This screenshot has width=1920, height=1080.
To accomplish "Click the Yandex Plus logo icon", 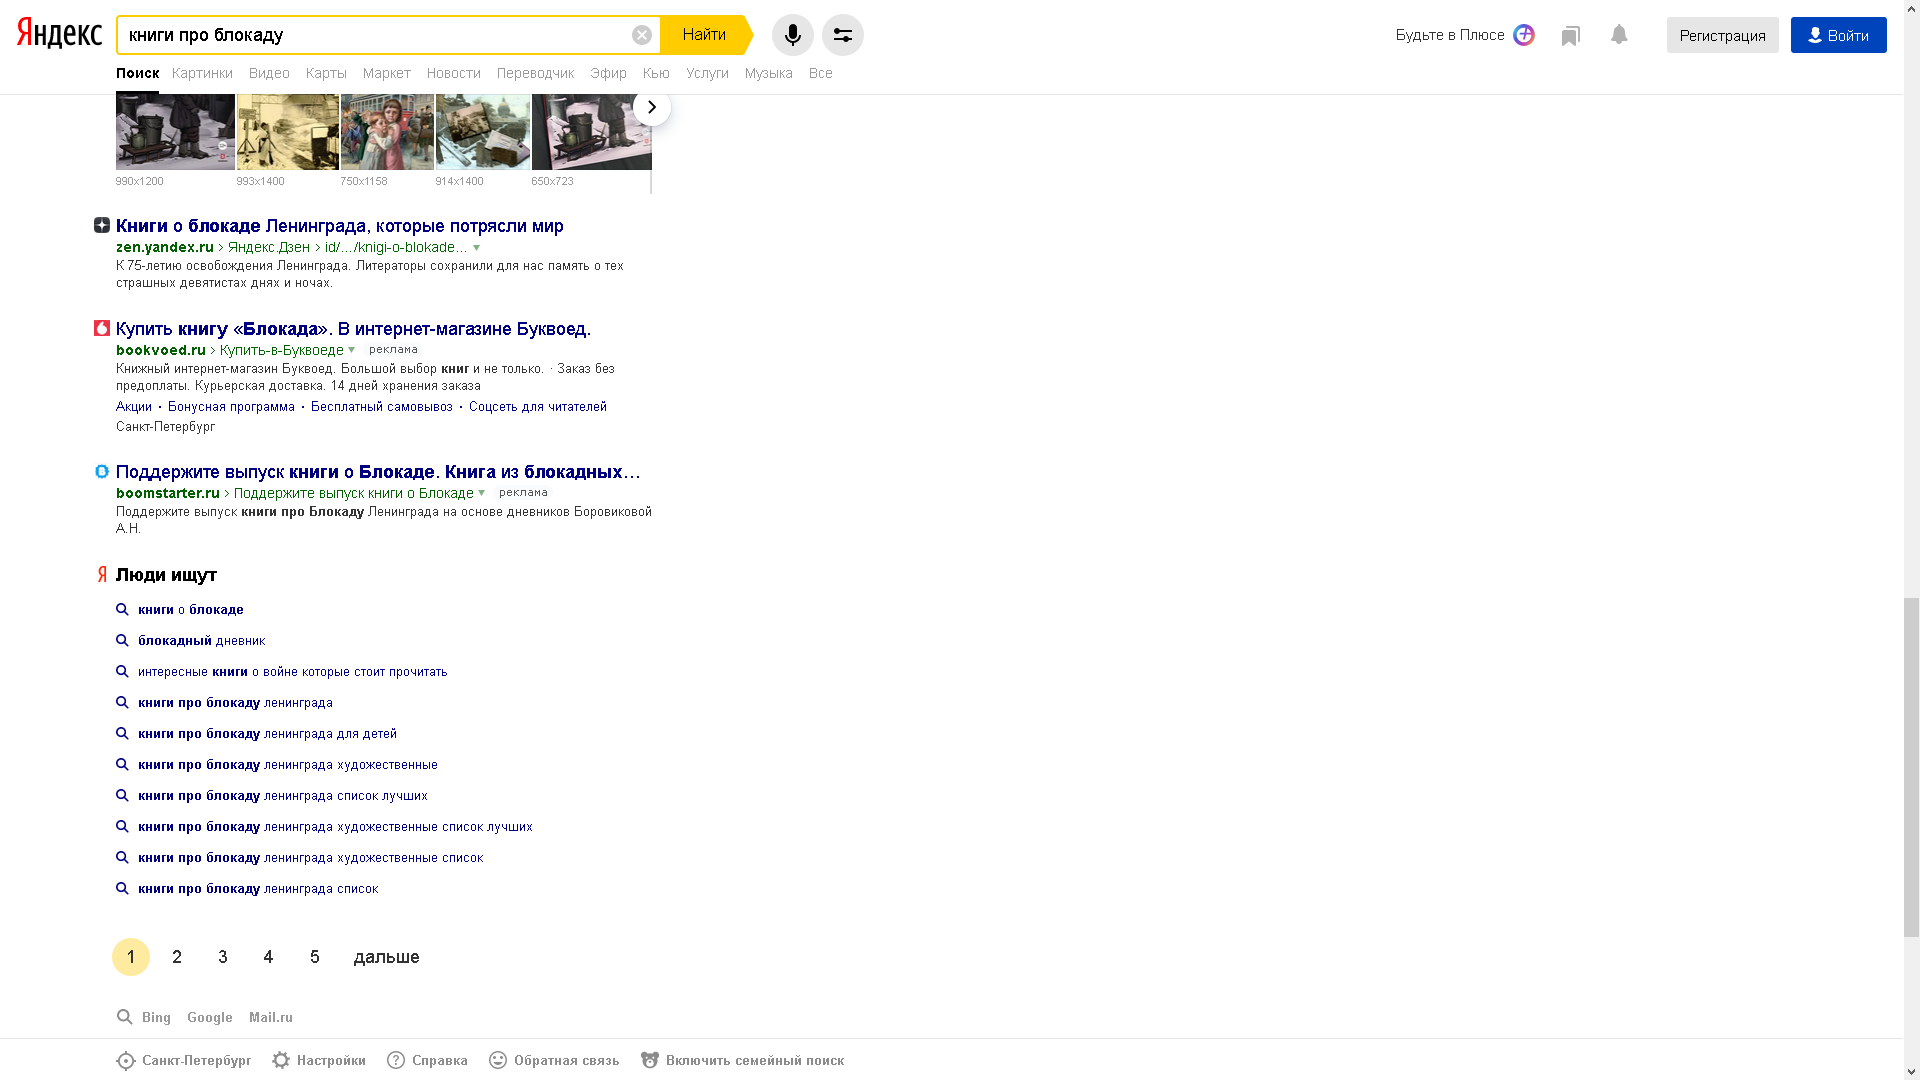I will (1524, 35).
